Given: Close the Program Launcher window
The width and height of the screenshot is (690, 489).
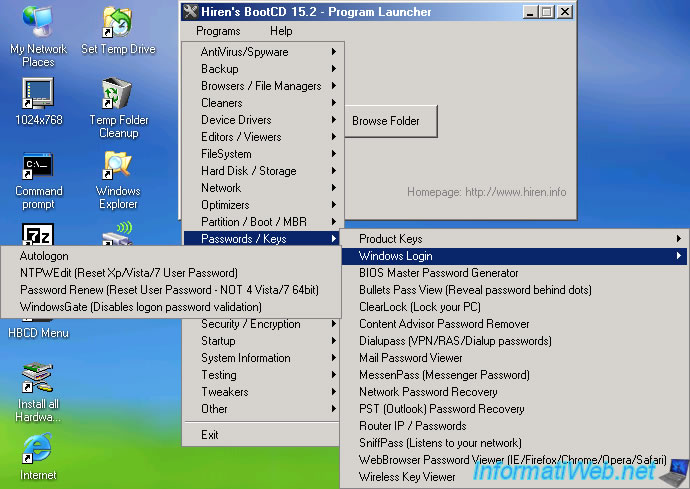Looking at the screenshot, I should [565, 11].
